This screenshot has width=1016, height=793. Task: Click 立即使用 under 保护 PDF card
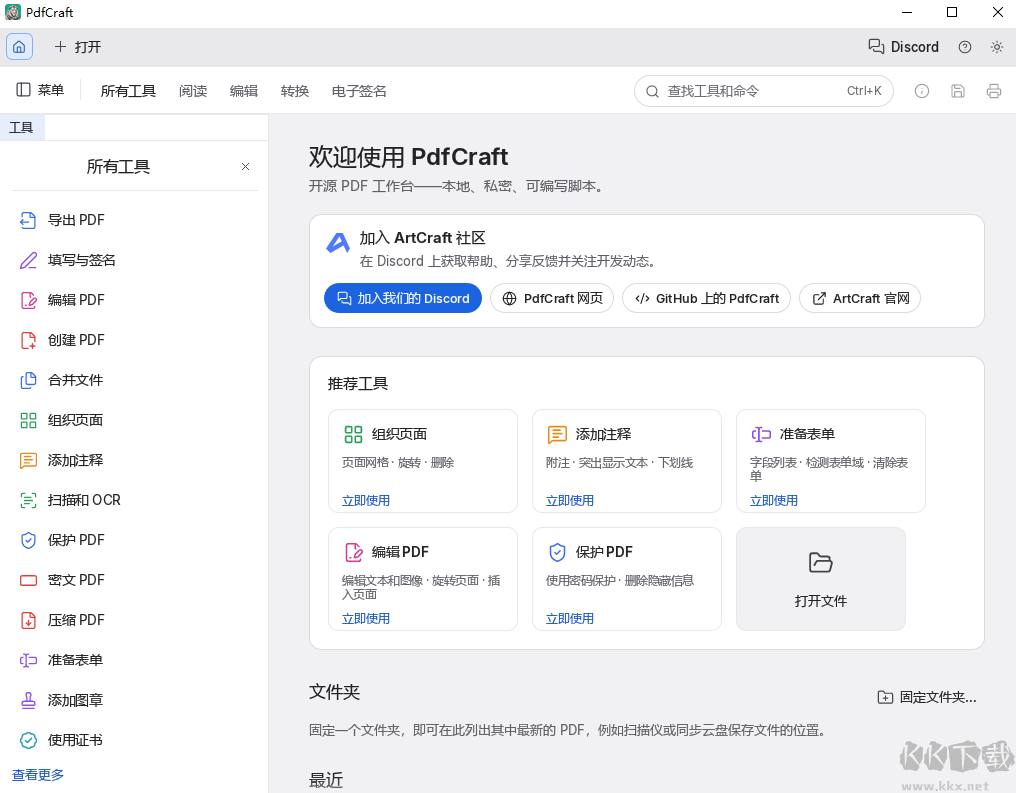click(x=570, y=618)
